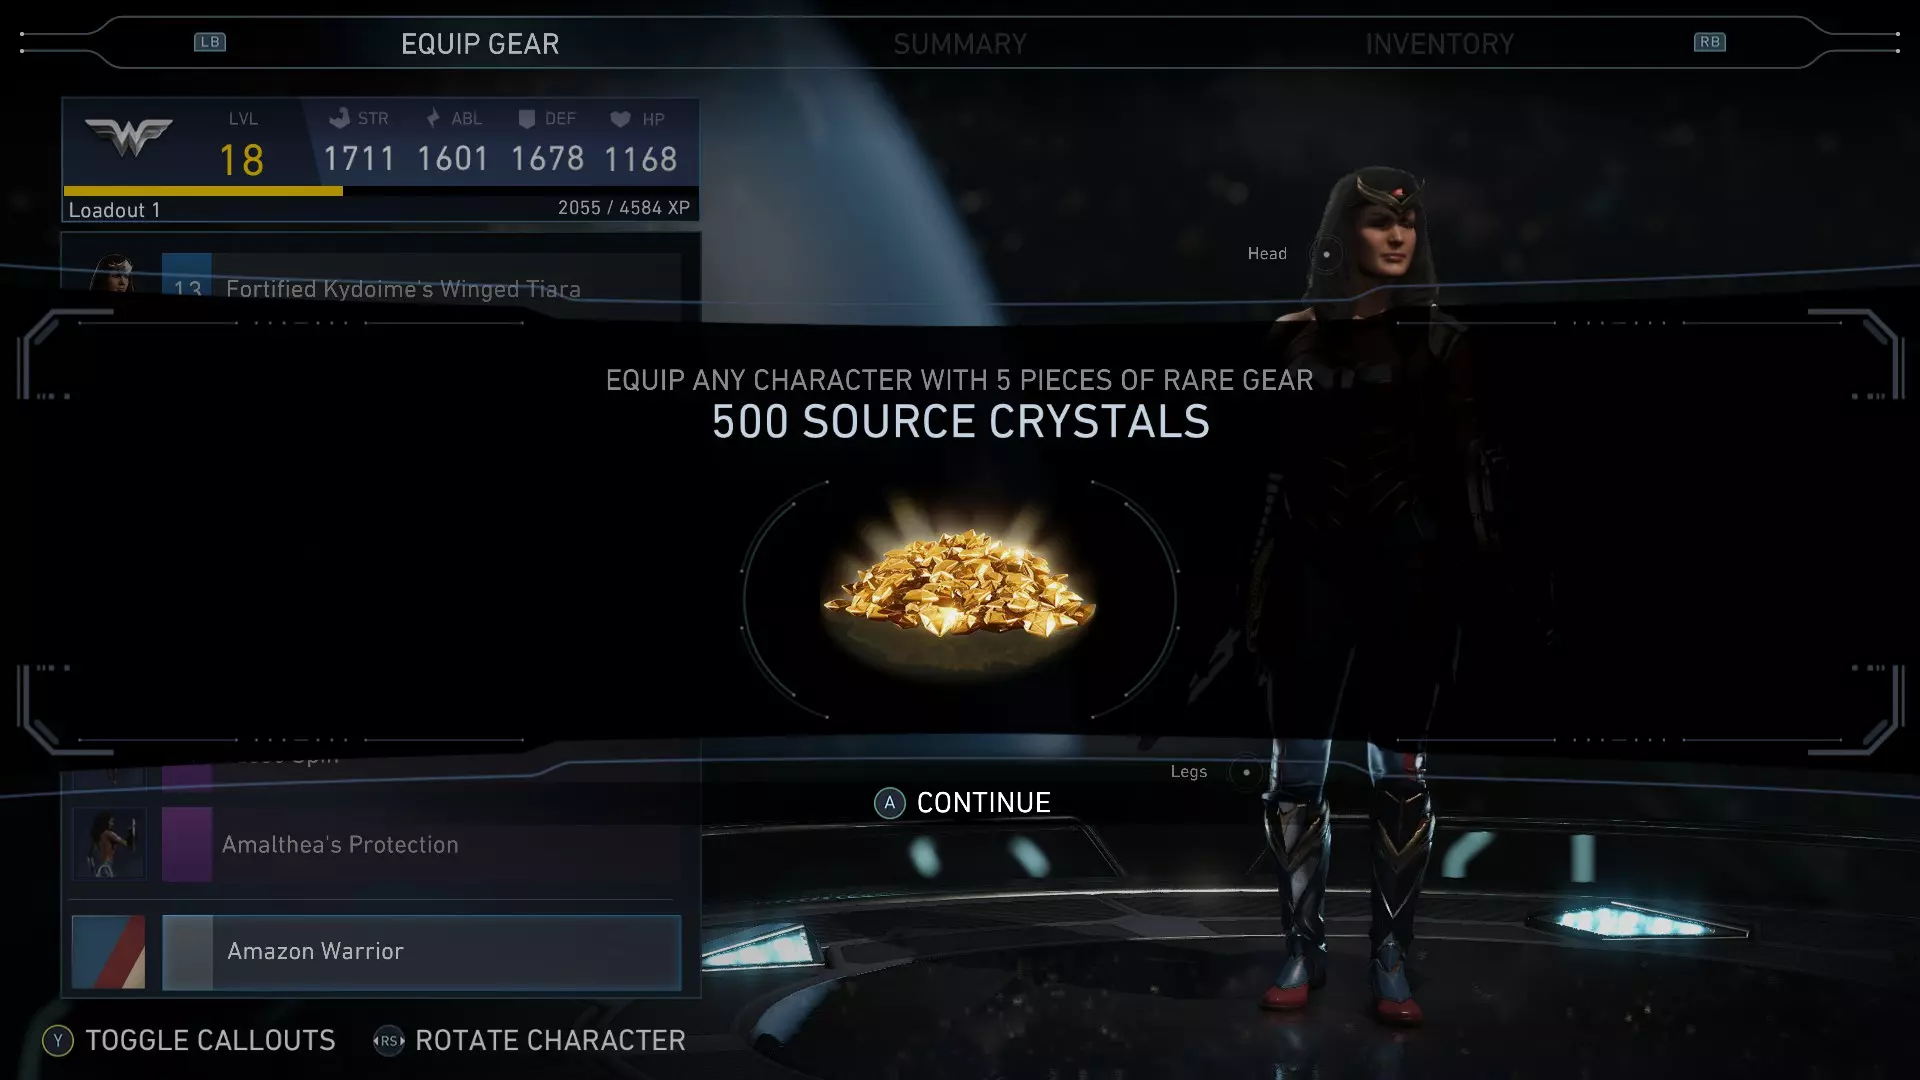Image resolution: width=1920 pixels, height=1080 pixels.
Task: Select the Wonder Woman emblem icon
Action: coord(129,137)
